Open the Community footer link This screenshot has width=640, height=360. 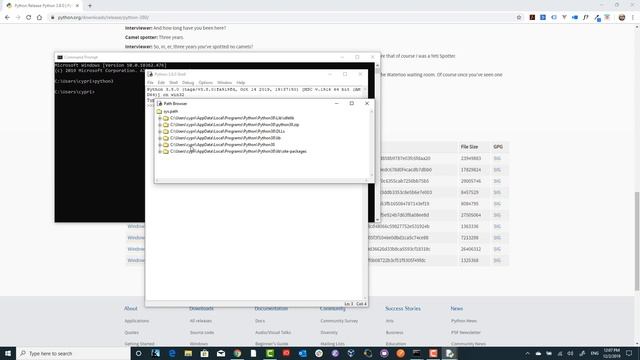coord(332,309)
